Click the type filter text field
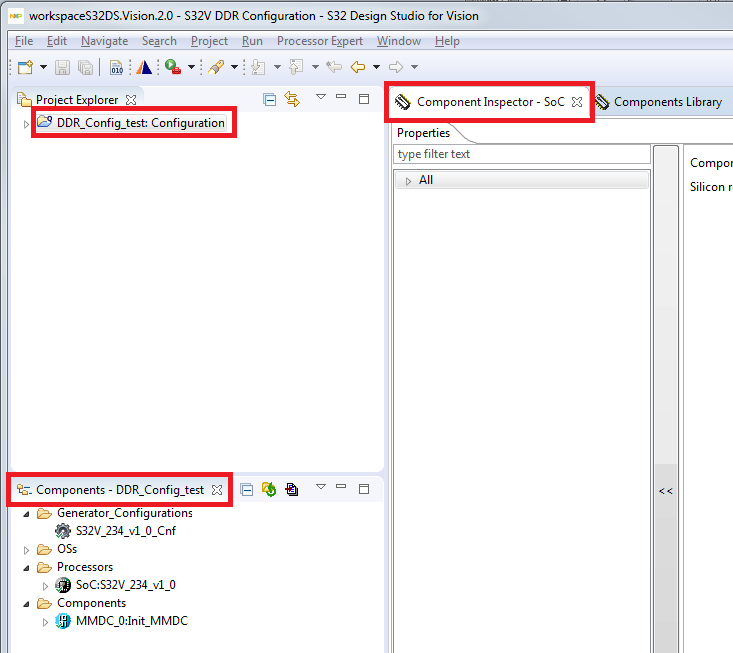This screenshot has height=653, width=733. (x=522, y=154)
